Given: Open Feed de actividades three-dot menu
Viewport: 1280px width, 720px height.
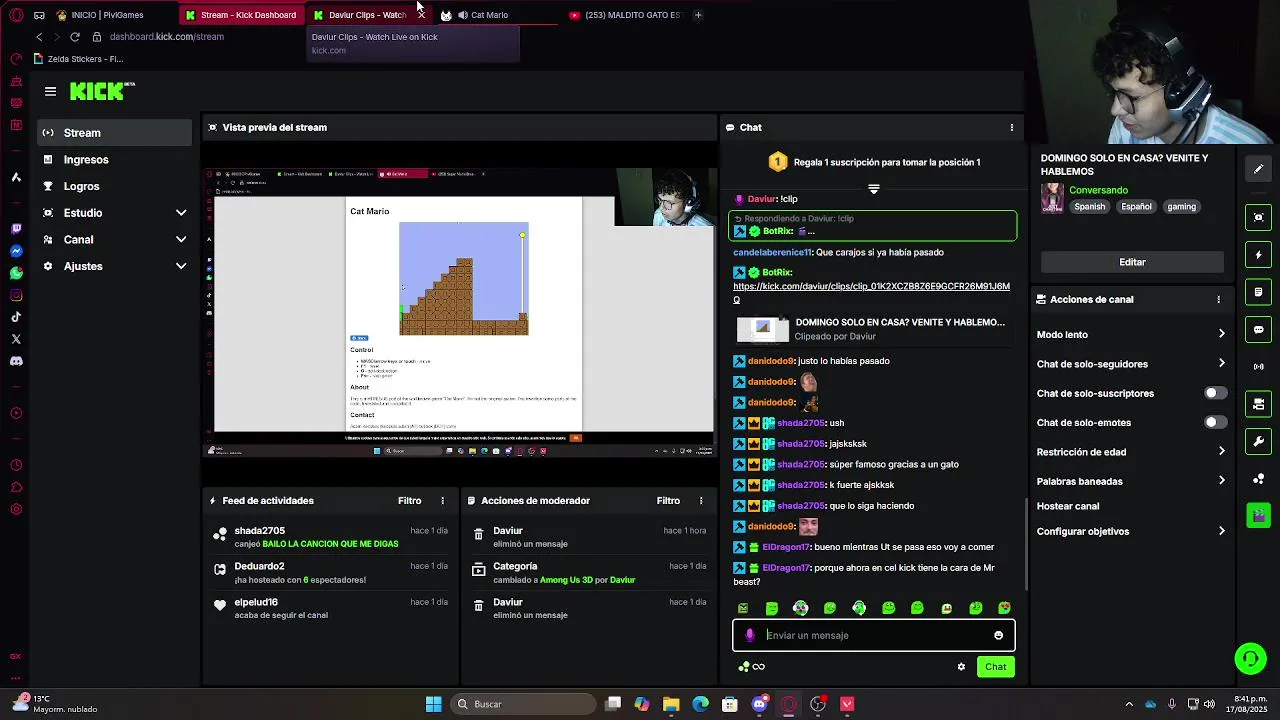Looking at the screenshot, I should [x=442, y=501].
